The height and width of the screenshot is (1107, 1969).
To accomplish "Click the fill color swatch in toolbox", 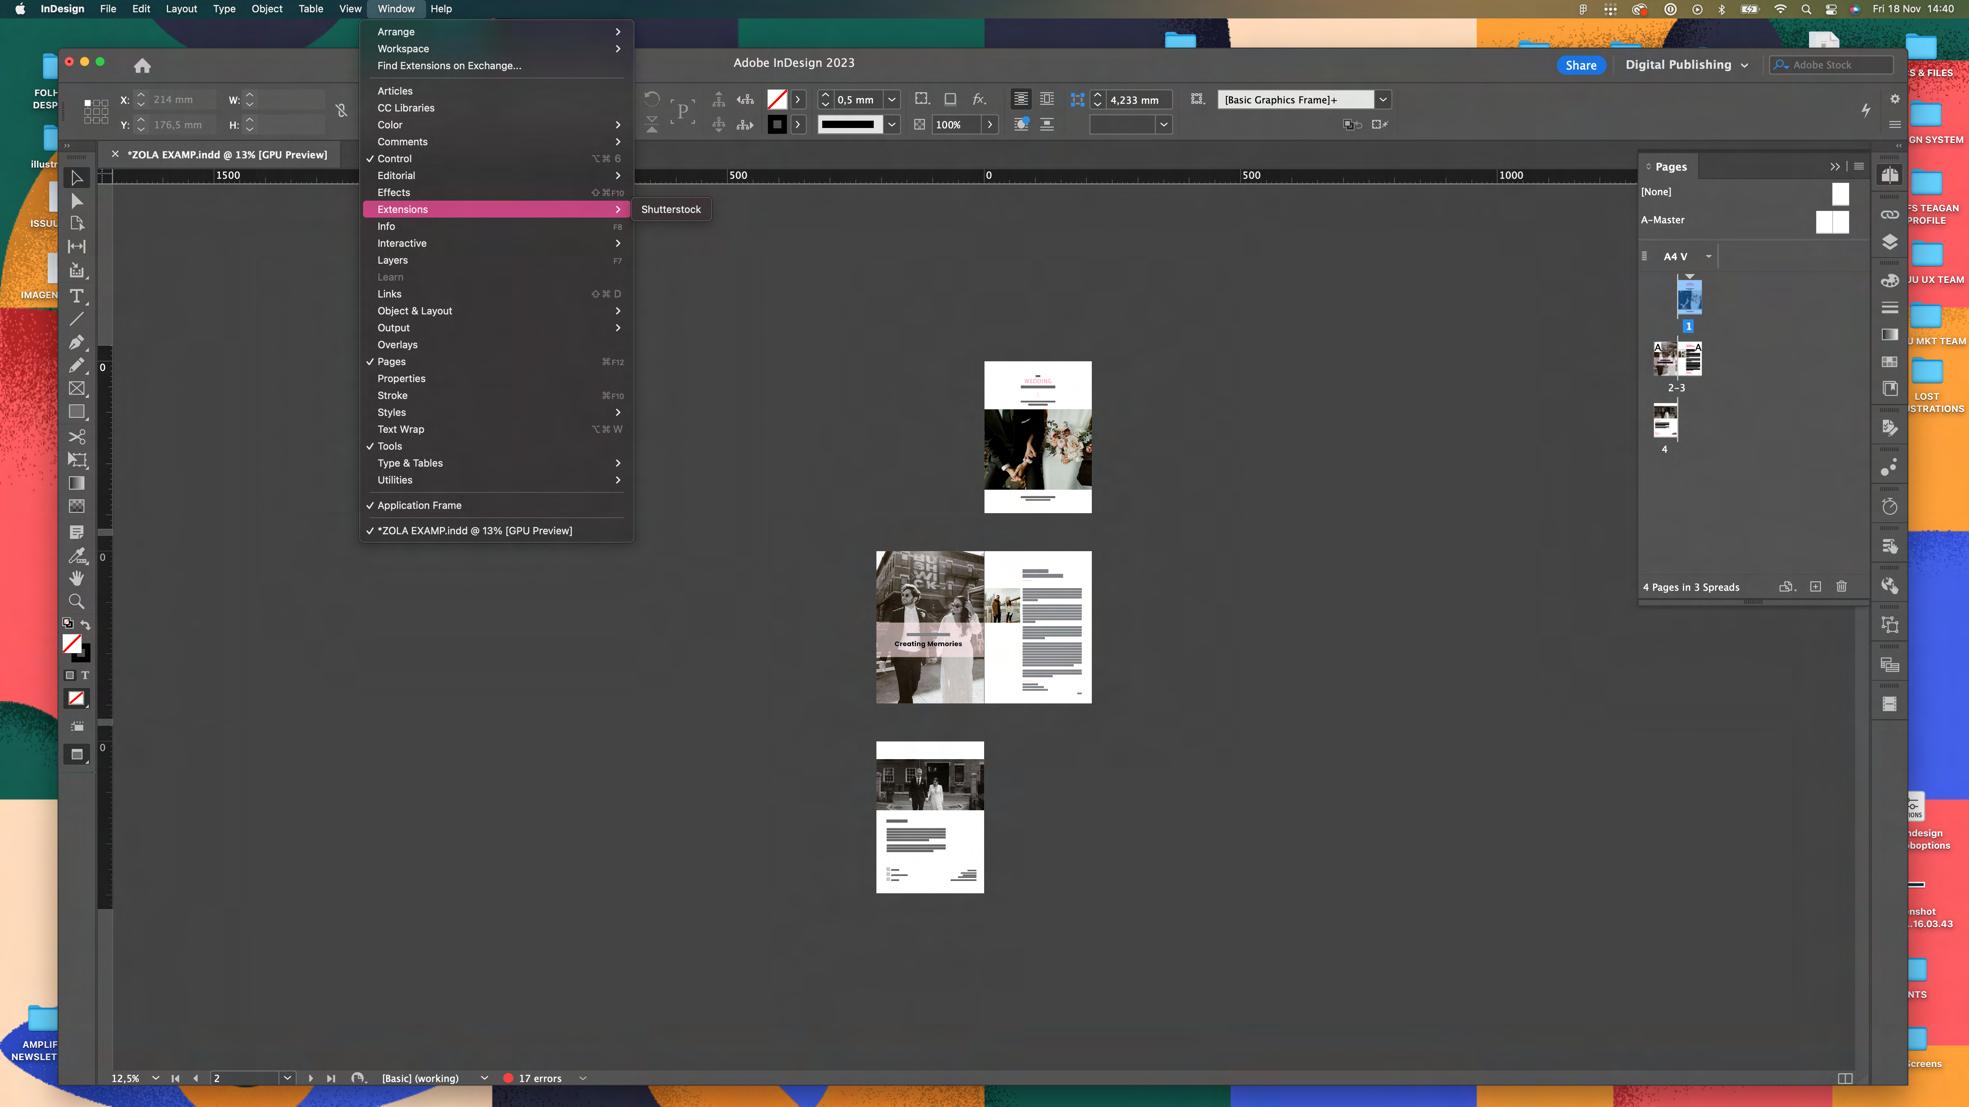I will click(x=72, y=644).
